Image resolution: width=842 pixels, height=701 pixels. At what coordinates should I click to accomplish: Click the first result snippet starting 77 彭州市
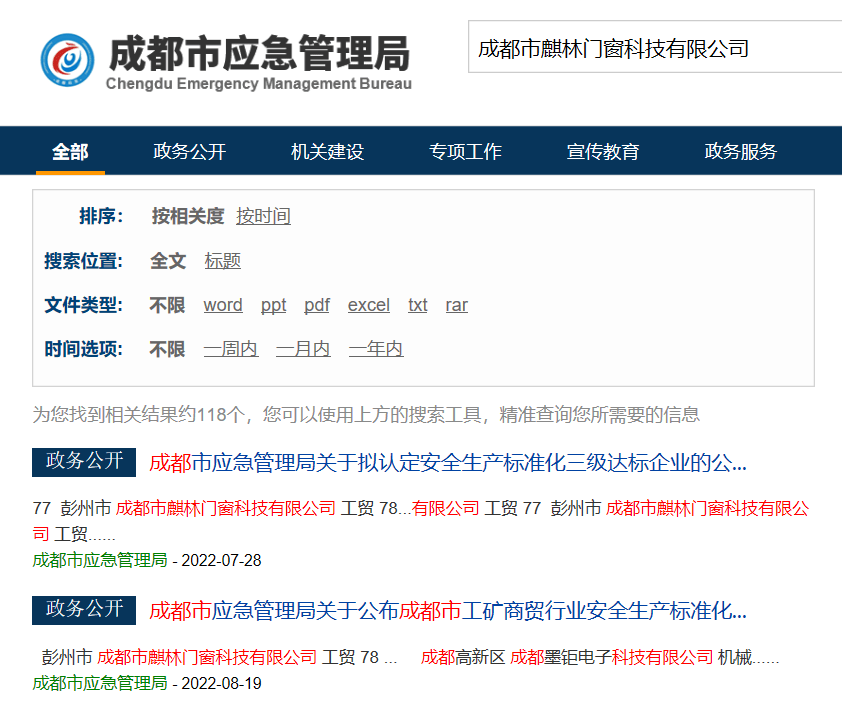[421, 521]
